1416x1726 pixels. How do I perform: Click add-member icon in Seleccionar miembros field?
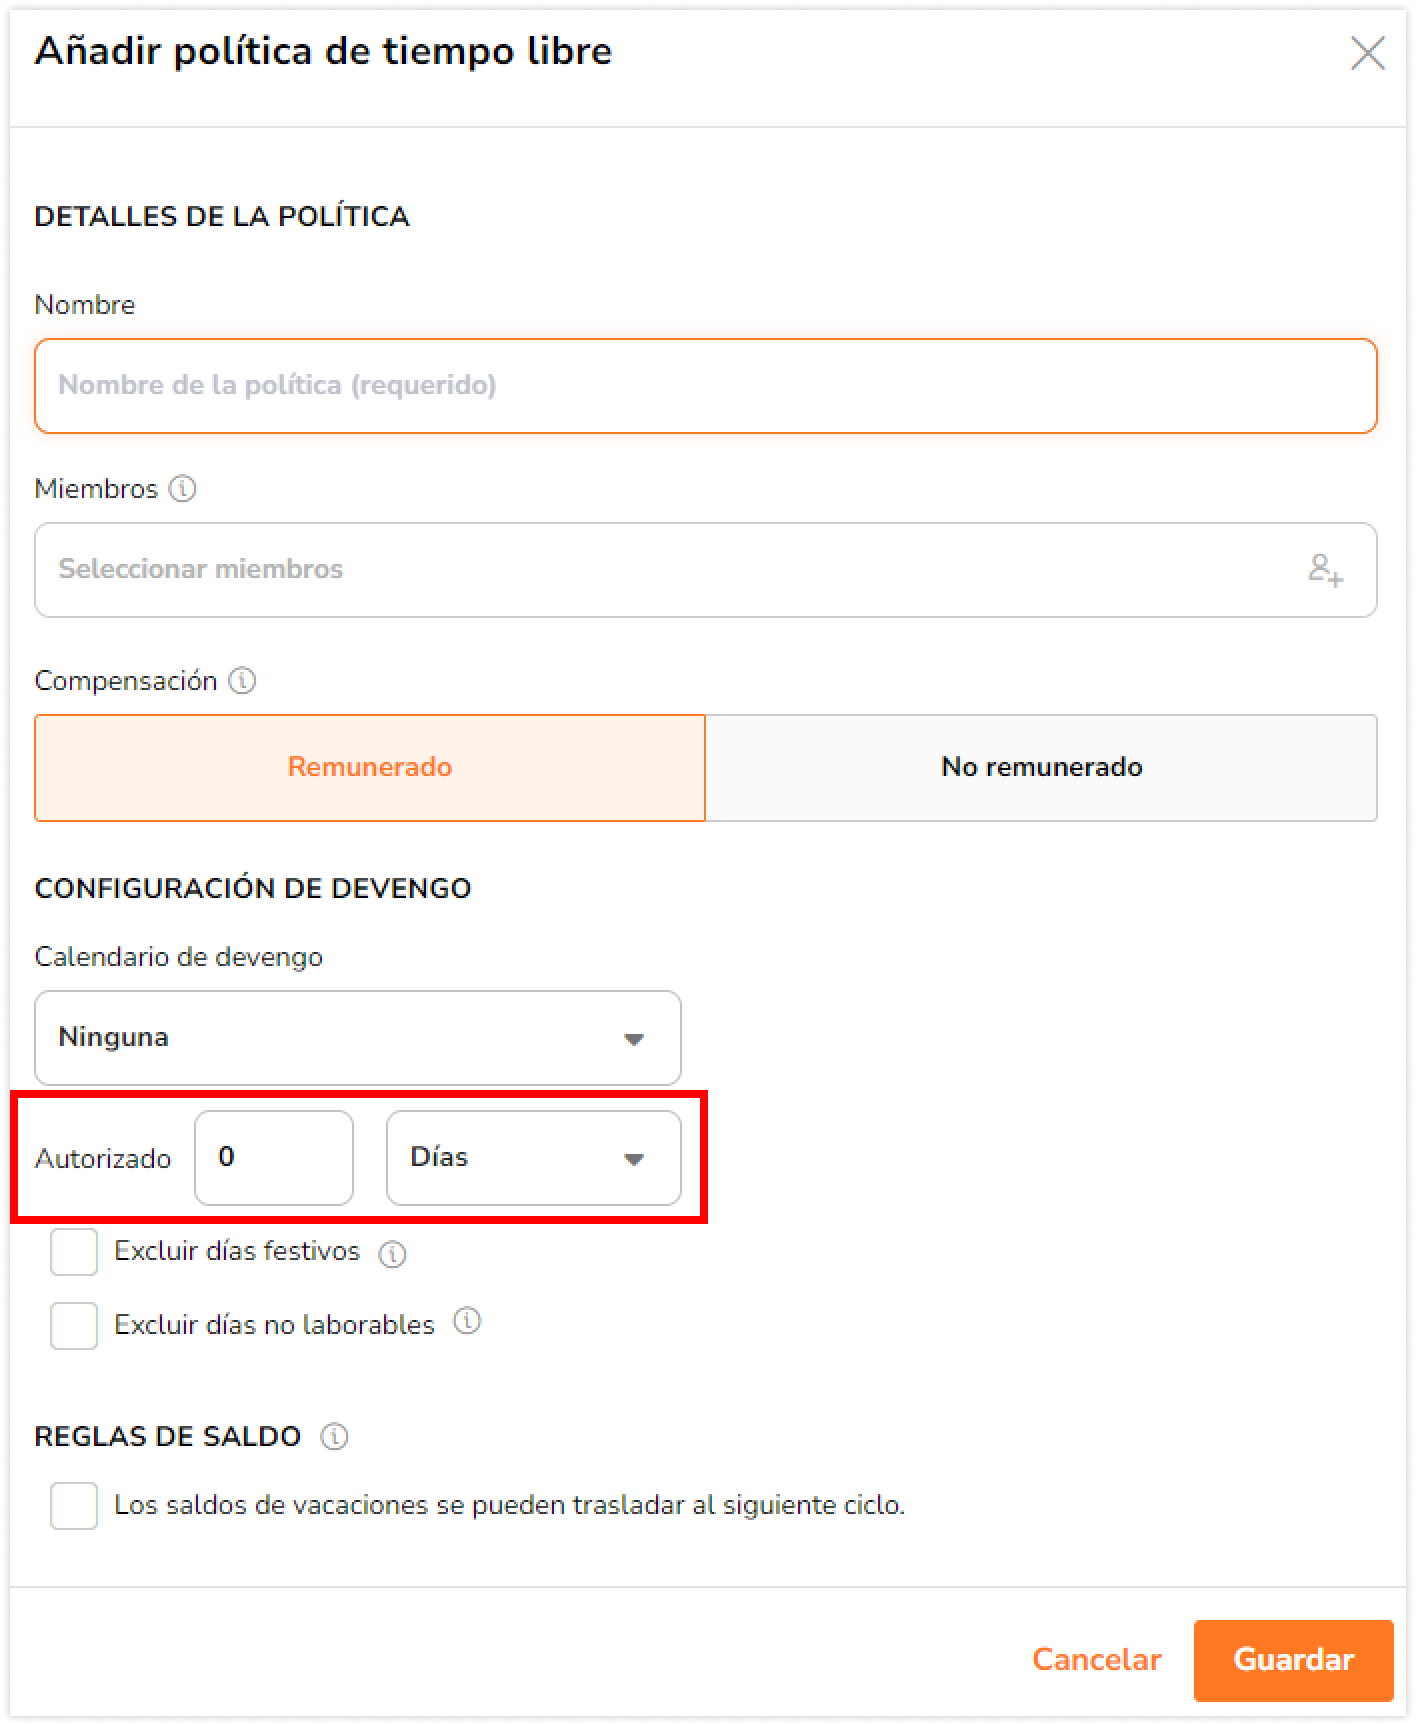[1325, 570]
